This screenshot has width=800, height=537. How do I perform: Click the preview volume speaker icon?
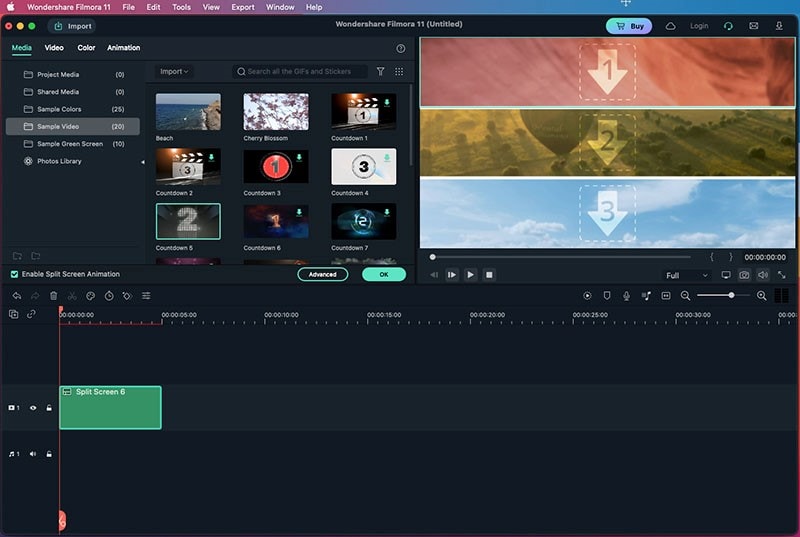tap(763, 275)
